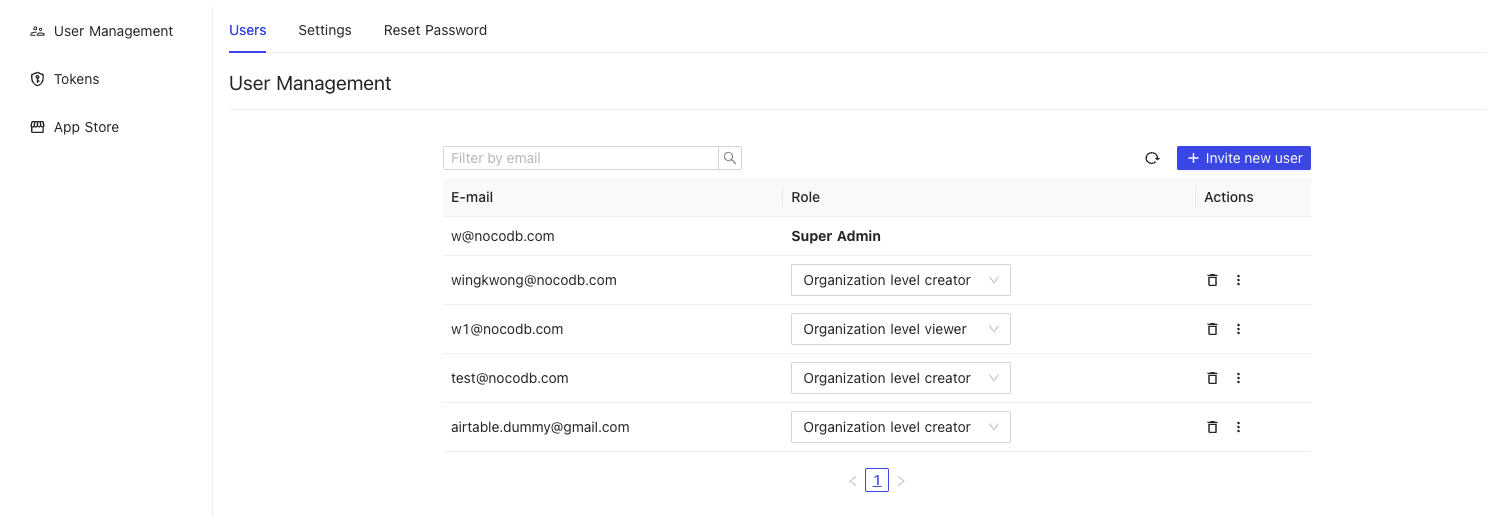Go to App Store in sidebar
Viewport: 1487px width, 518px height.
click(x=86, y=127)
